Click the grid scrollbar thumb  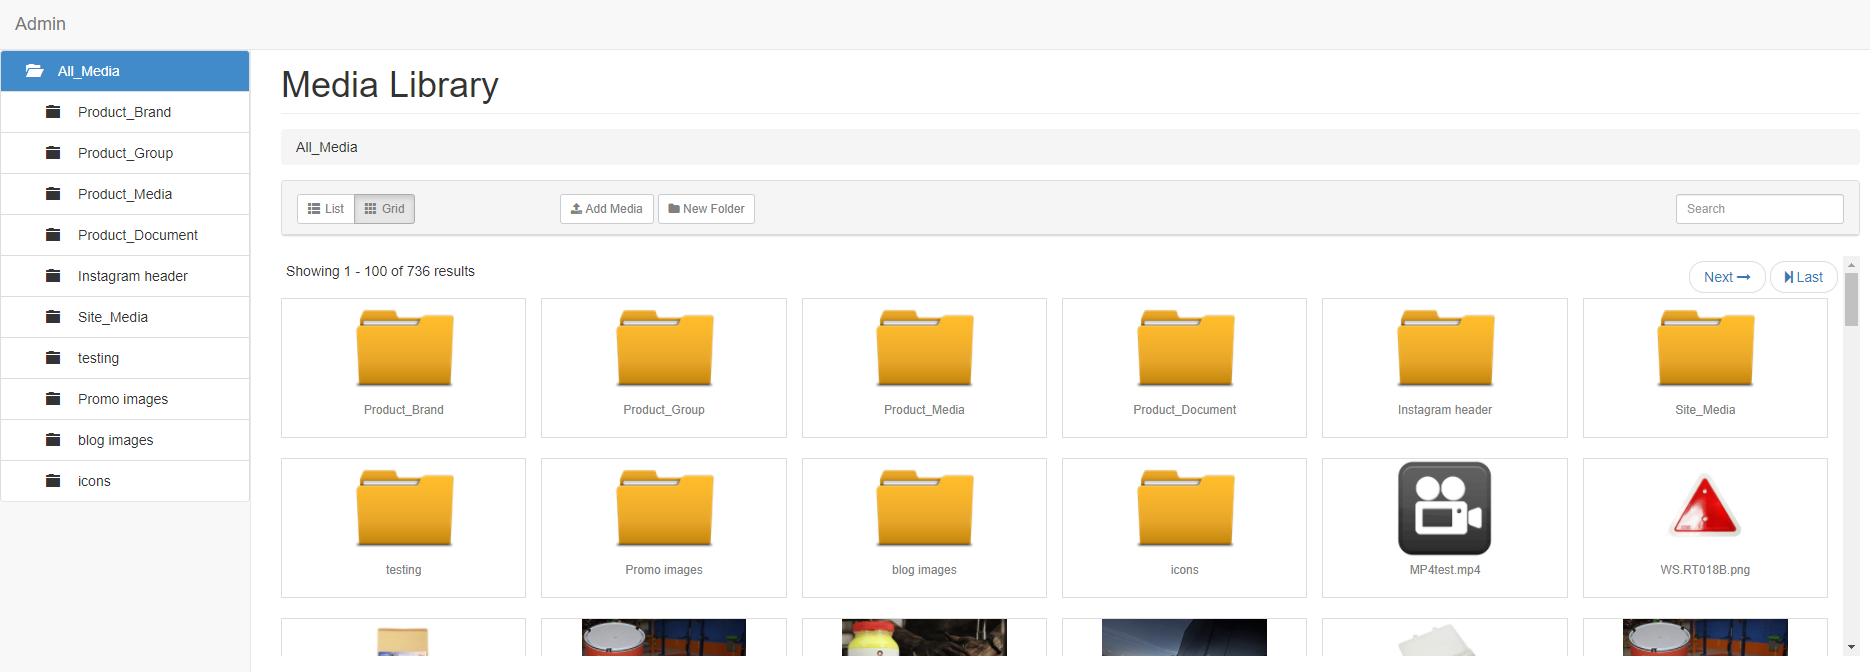(x=1851, y=300)
